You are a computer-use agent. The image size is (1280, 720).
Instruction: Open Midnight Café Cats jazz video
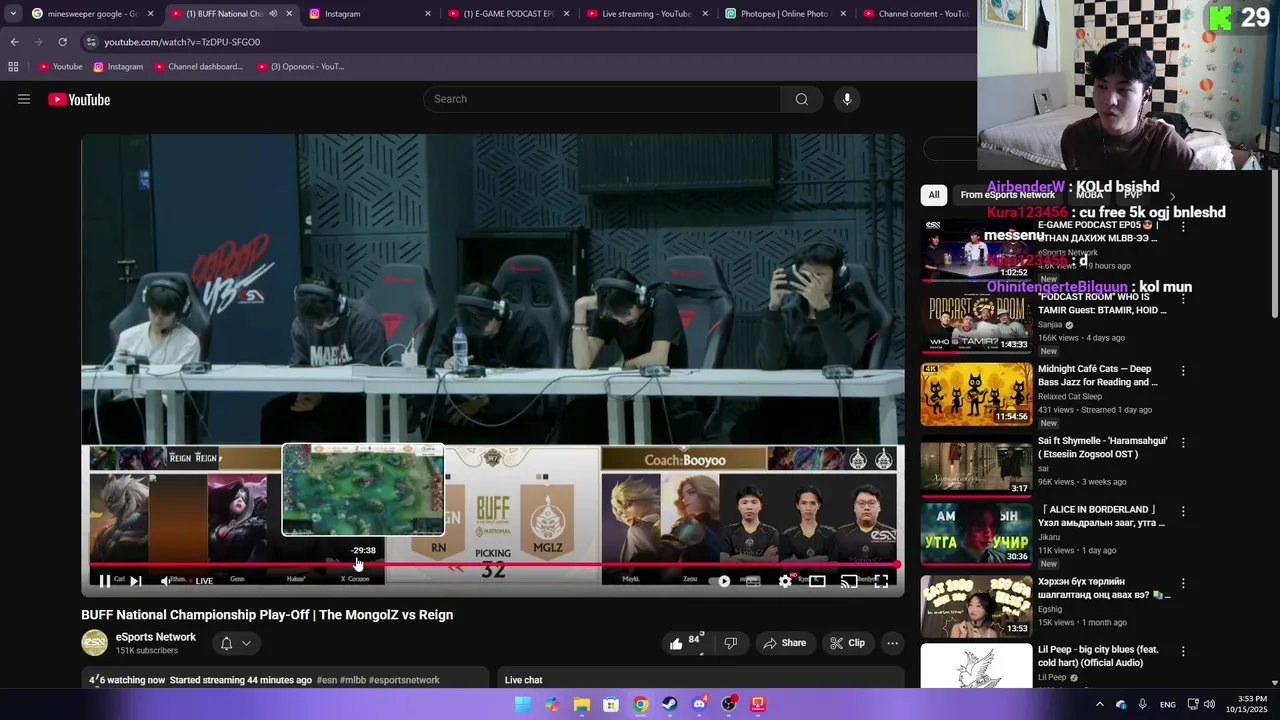click(x=976, y=394)
